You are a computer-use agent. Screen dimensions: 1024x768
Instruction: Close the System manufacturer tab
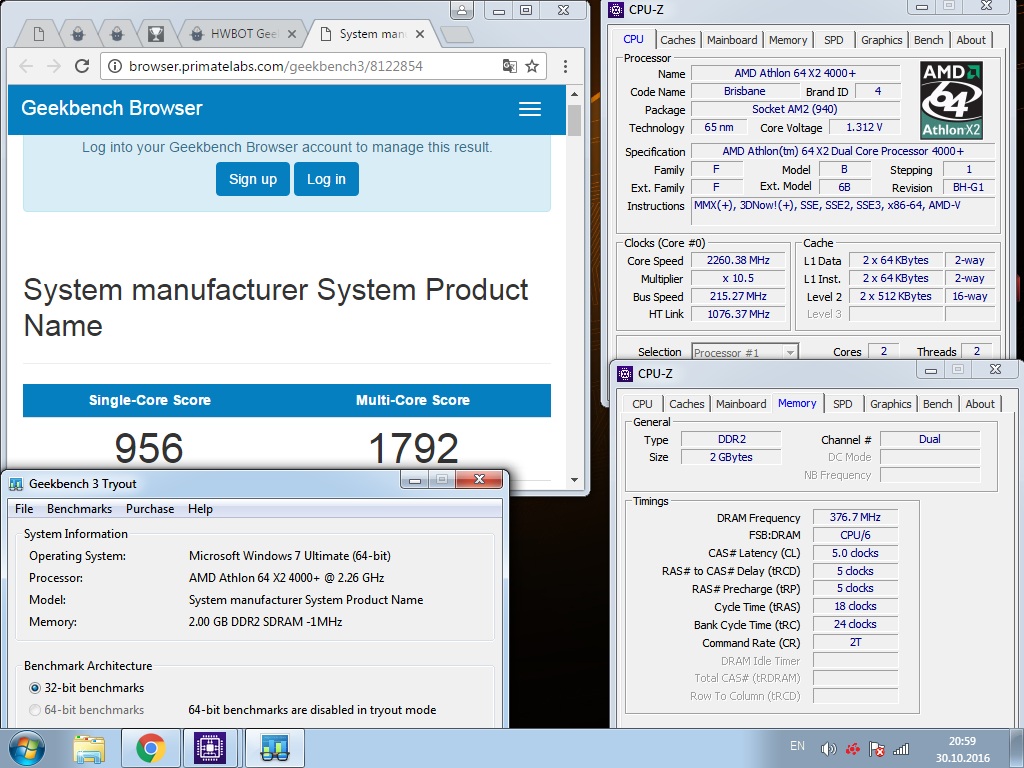click(420, 34)
